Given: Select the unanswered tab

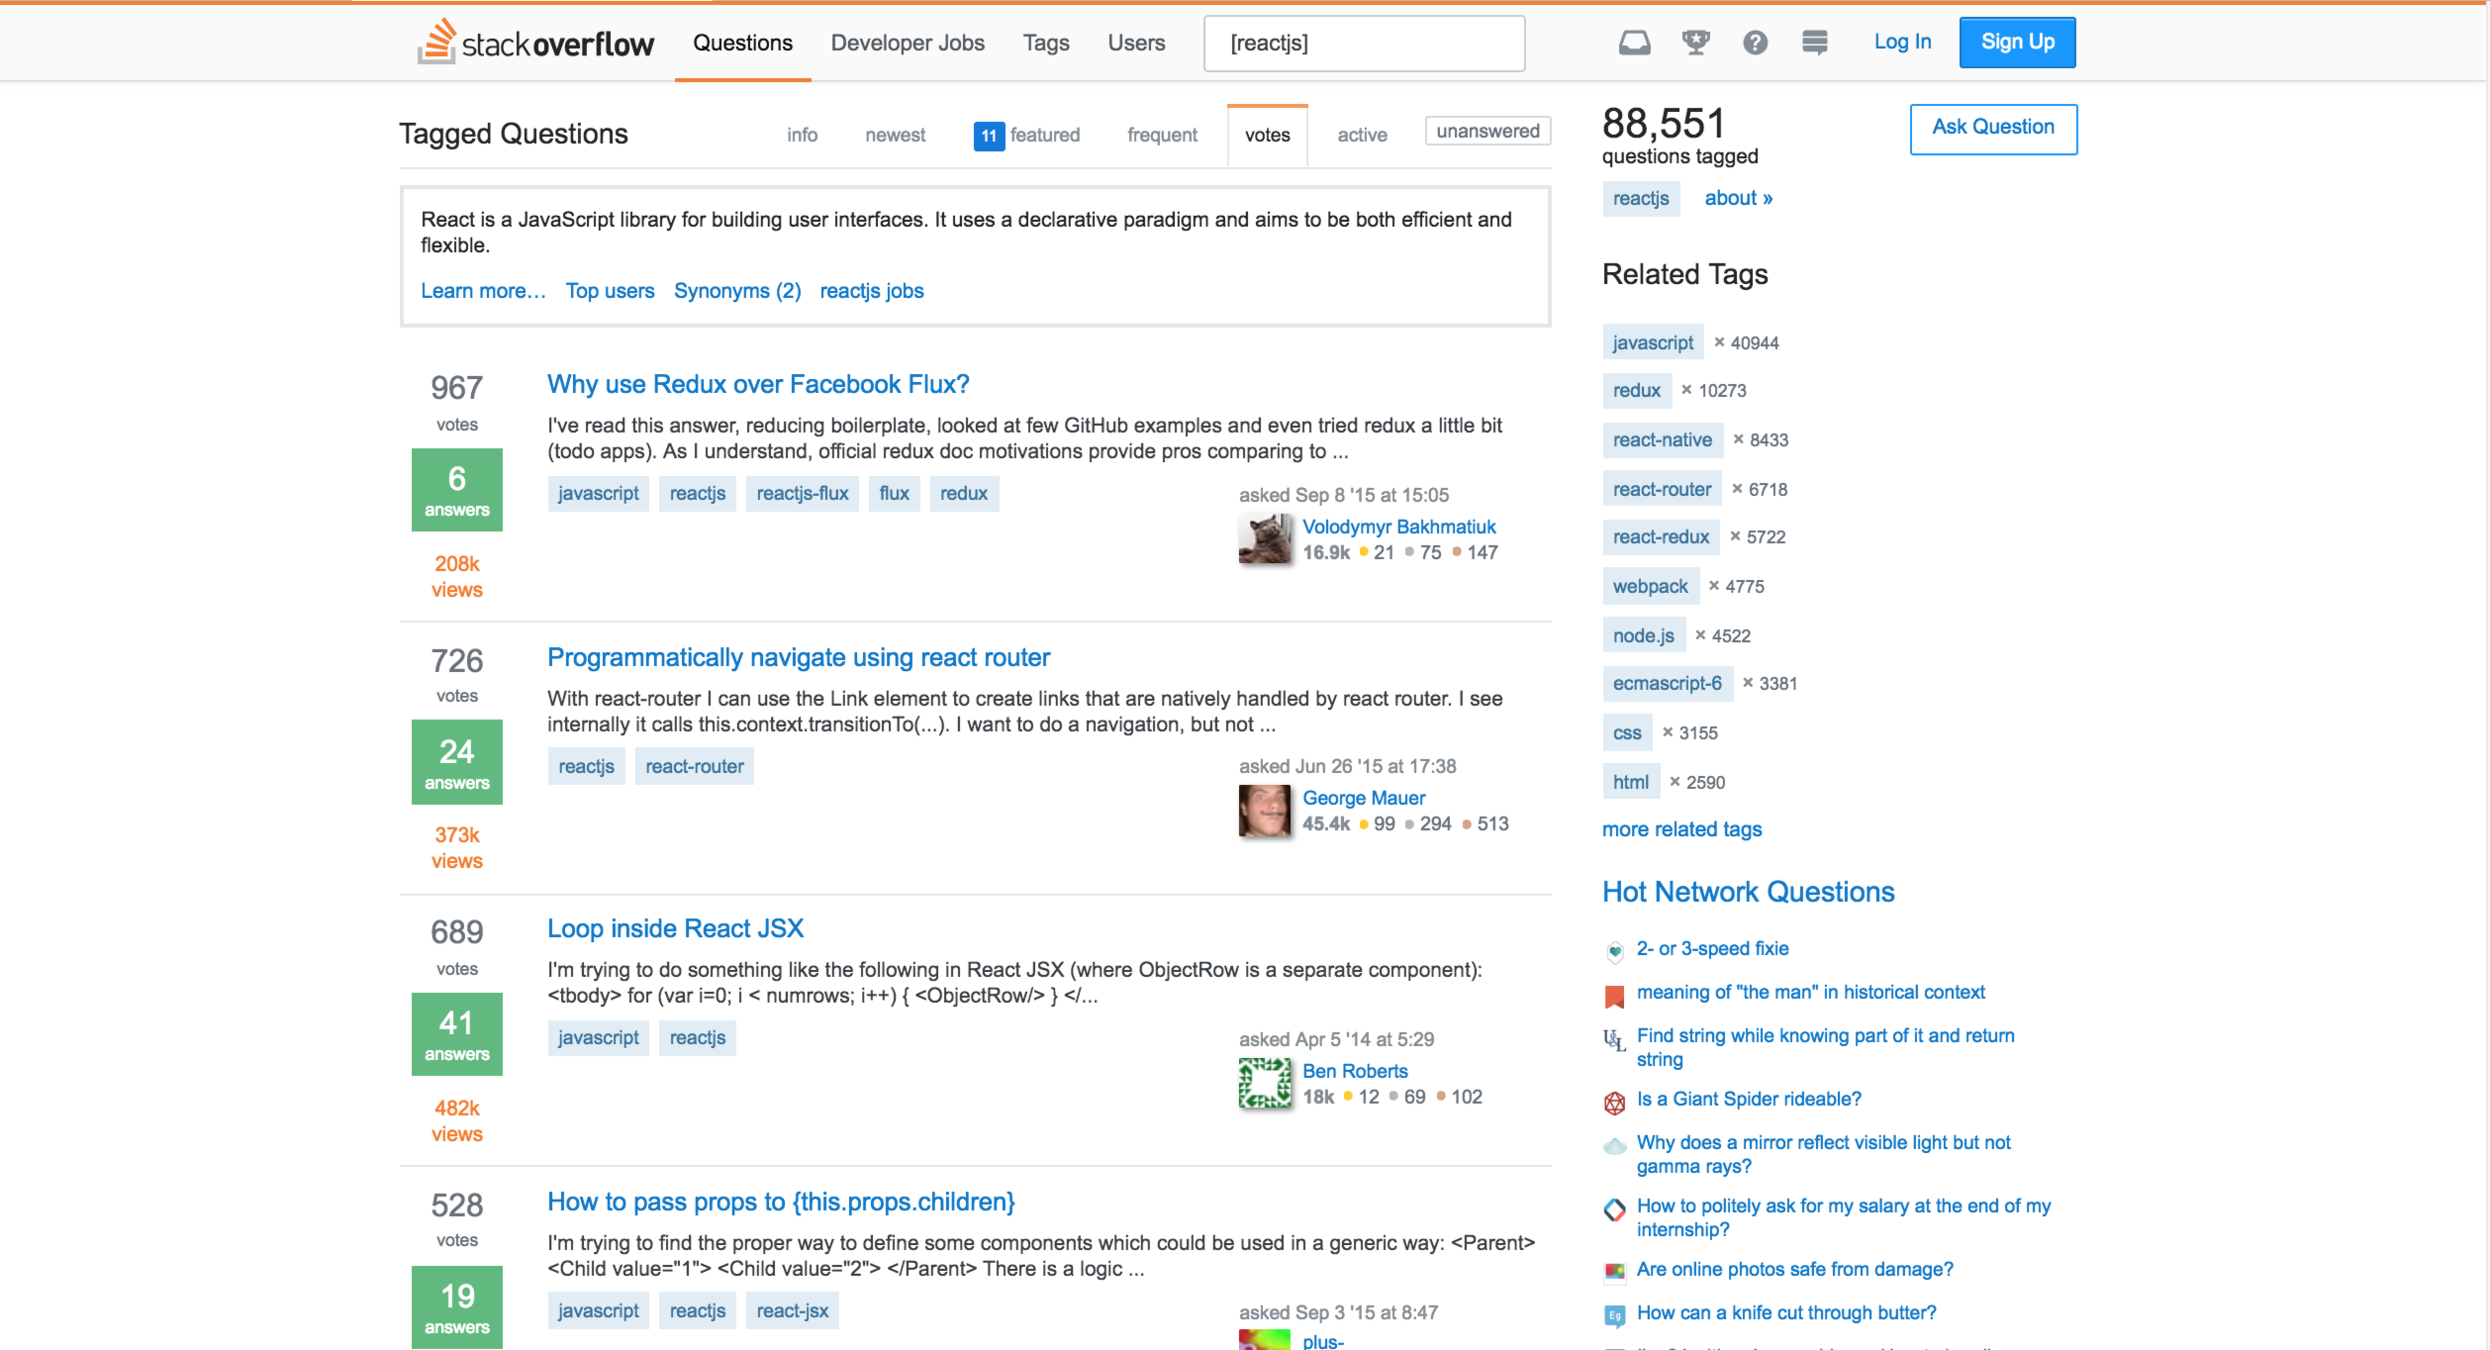Looking at the screenshot, I should point(1487,131).
